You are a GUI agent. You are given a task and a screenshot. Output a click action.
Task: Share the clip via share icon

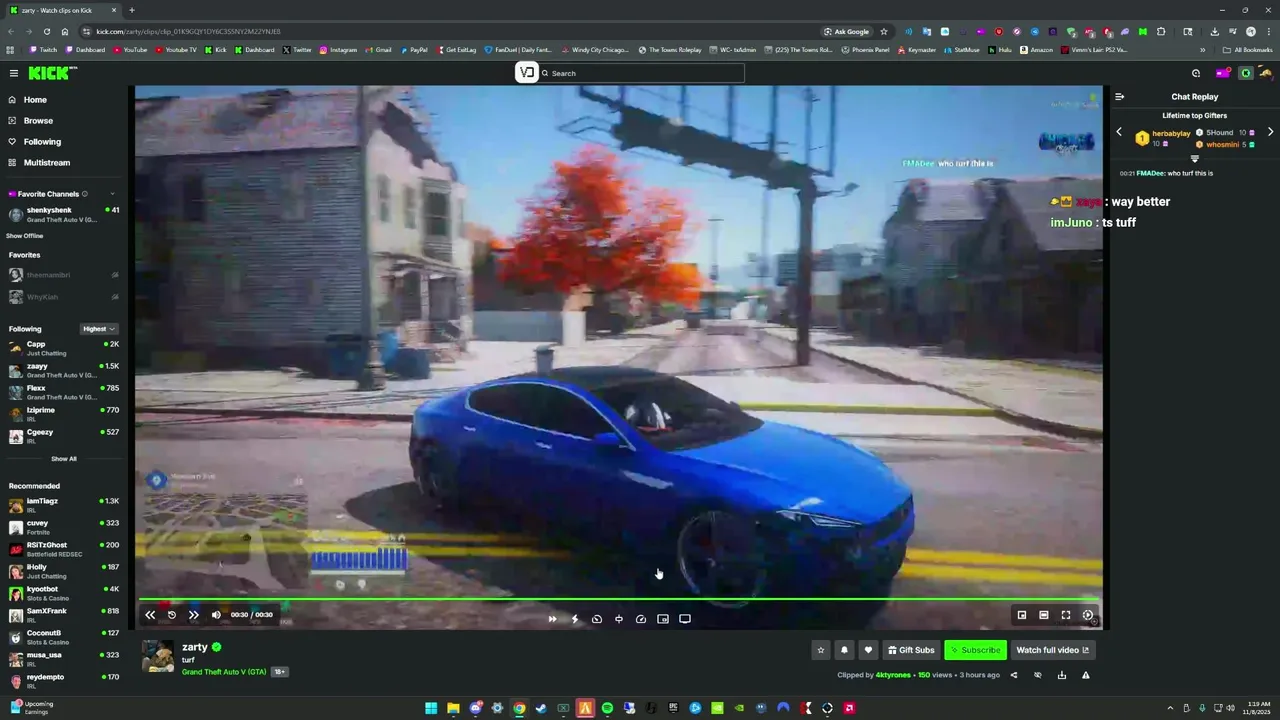(1014, 675)
